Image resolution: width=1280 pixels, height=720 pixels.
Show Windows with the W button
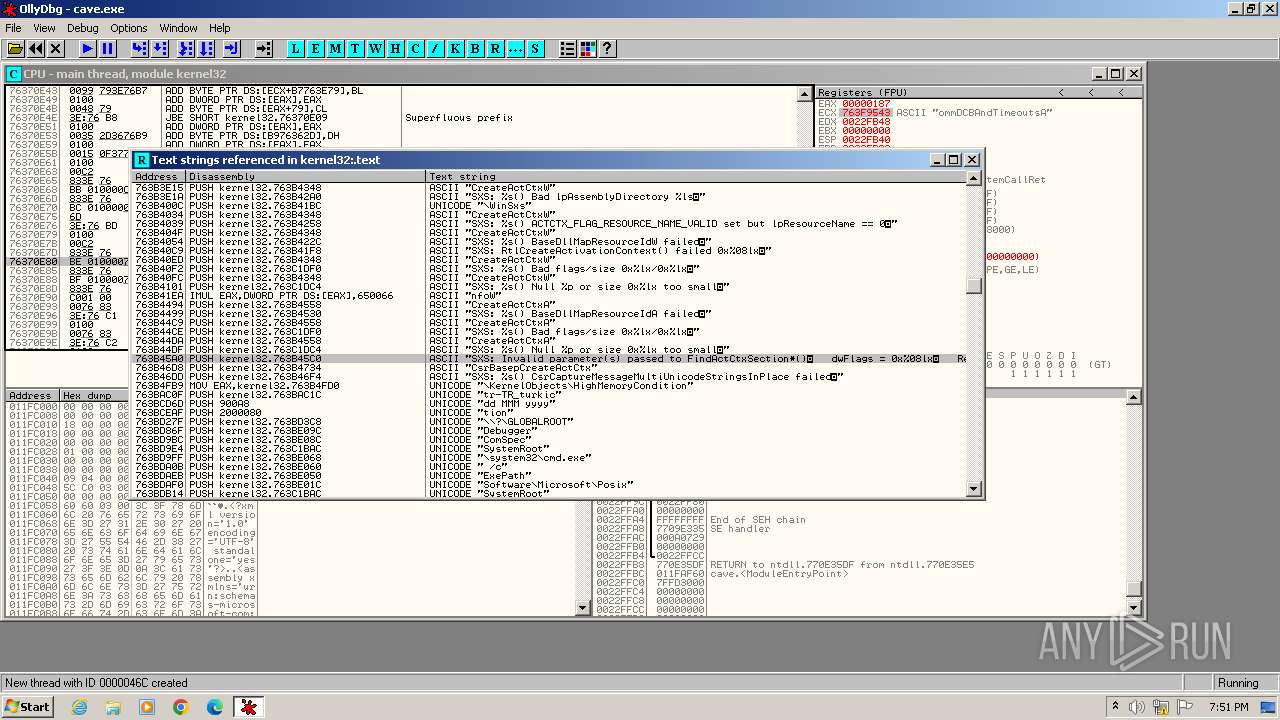click(376, 48)
